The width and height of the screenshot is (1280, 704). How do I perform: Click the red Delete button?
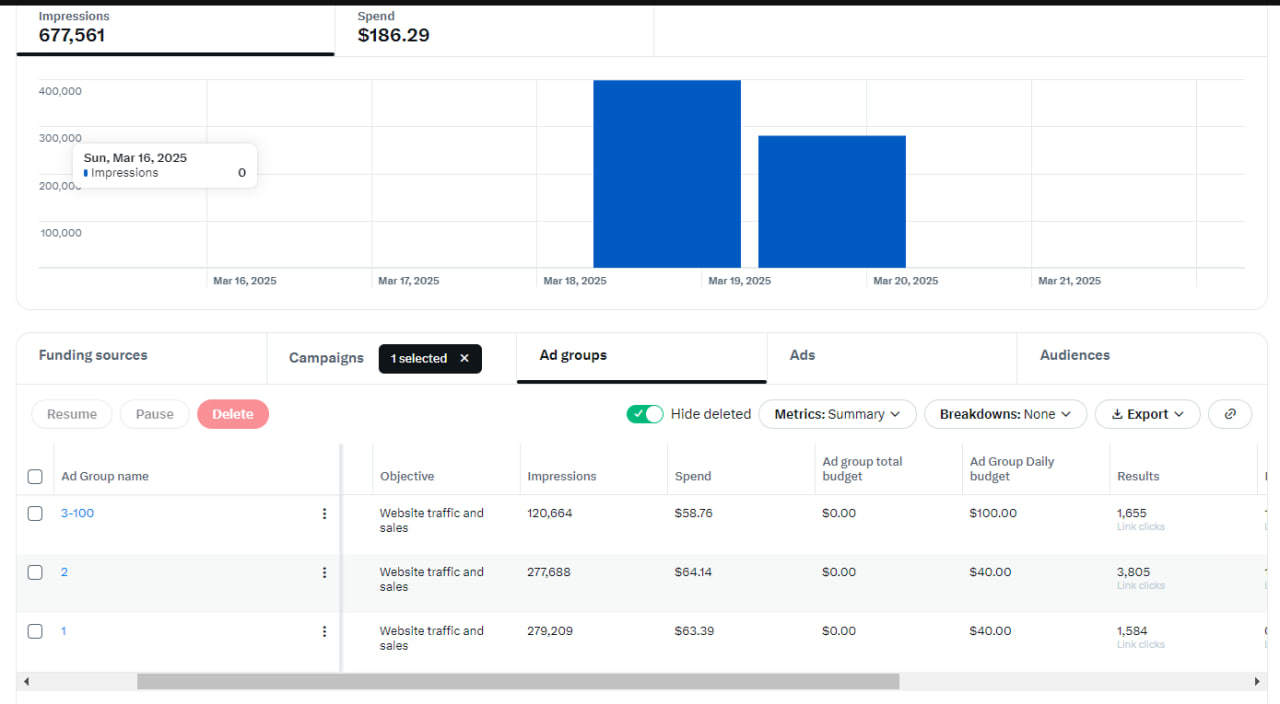233,414
